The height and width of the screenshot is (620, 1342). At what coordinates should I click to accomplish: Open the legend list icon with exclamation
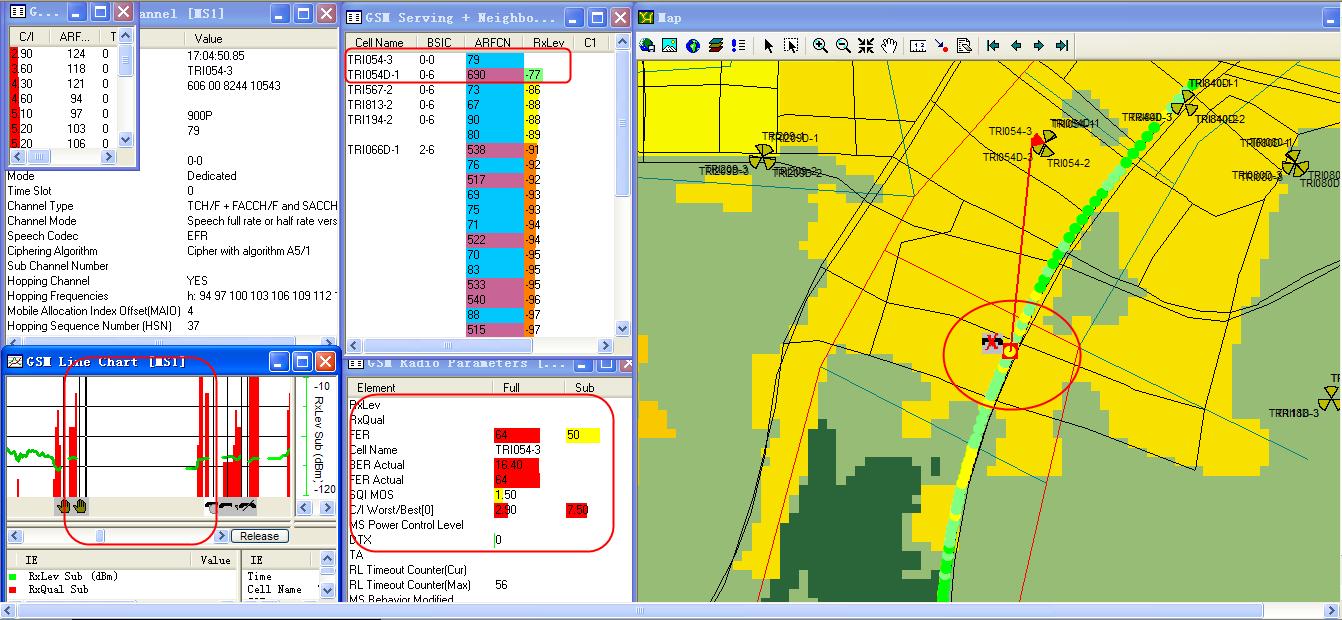click(x=738, y=45)
